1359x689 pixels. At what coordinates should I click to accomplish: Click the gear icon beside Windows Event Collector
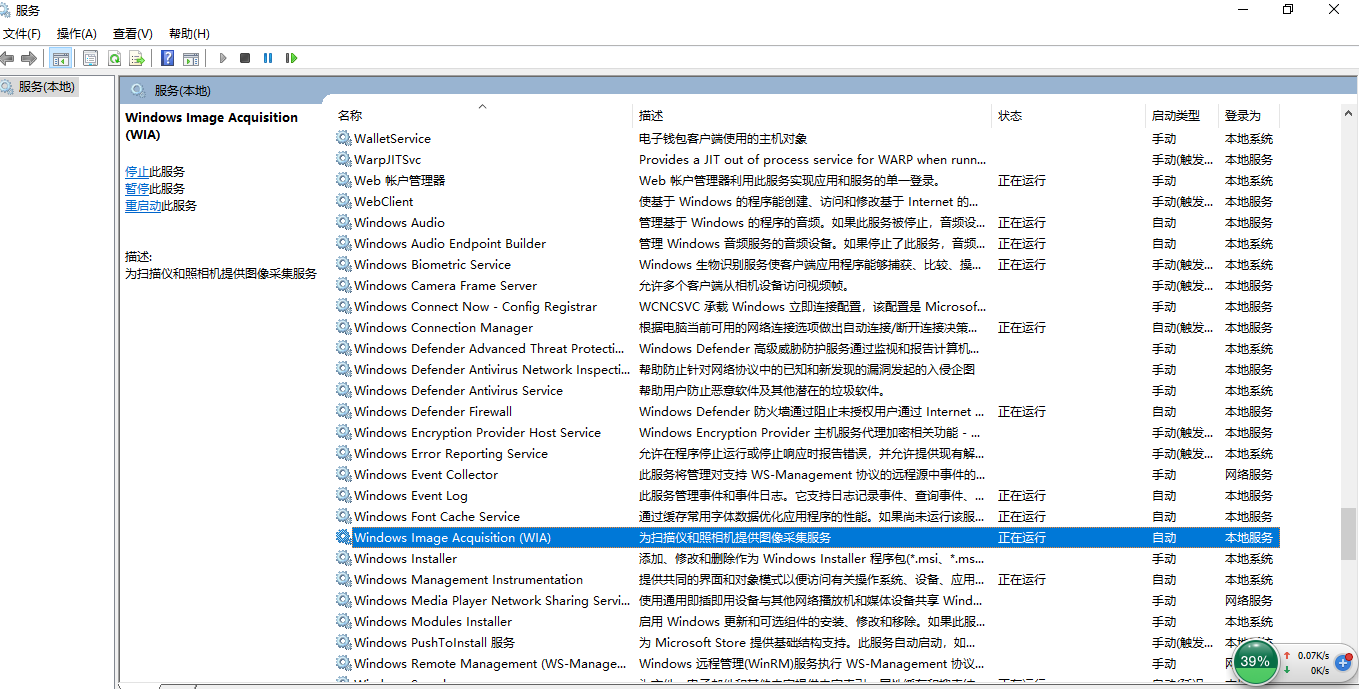(x=344, y=474)
